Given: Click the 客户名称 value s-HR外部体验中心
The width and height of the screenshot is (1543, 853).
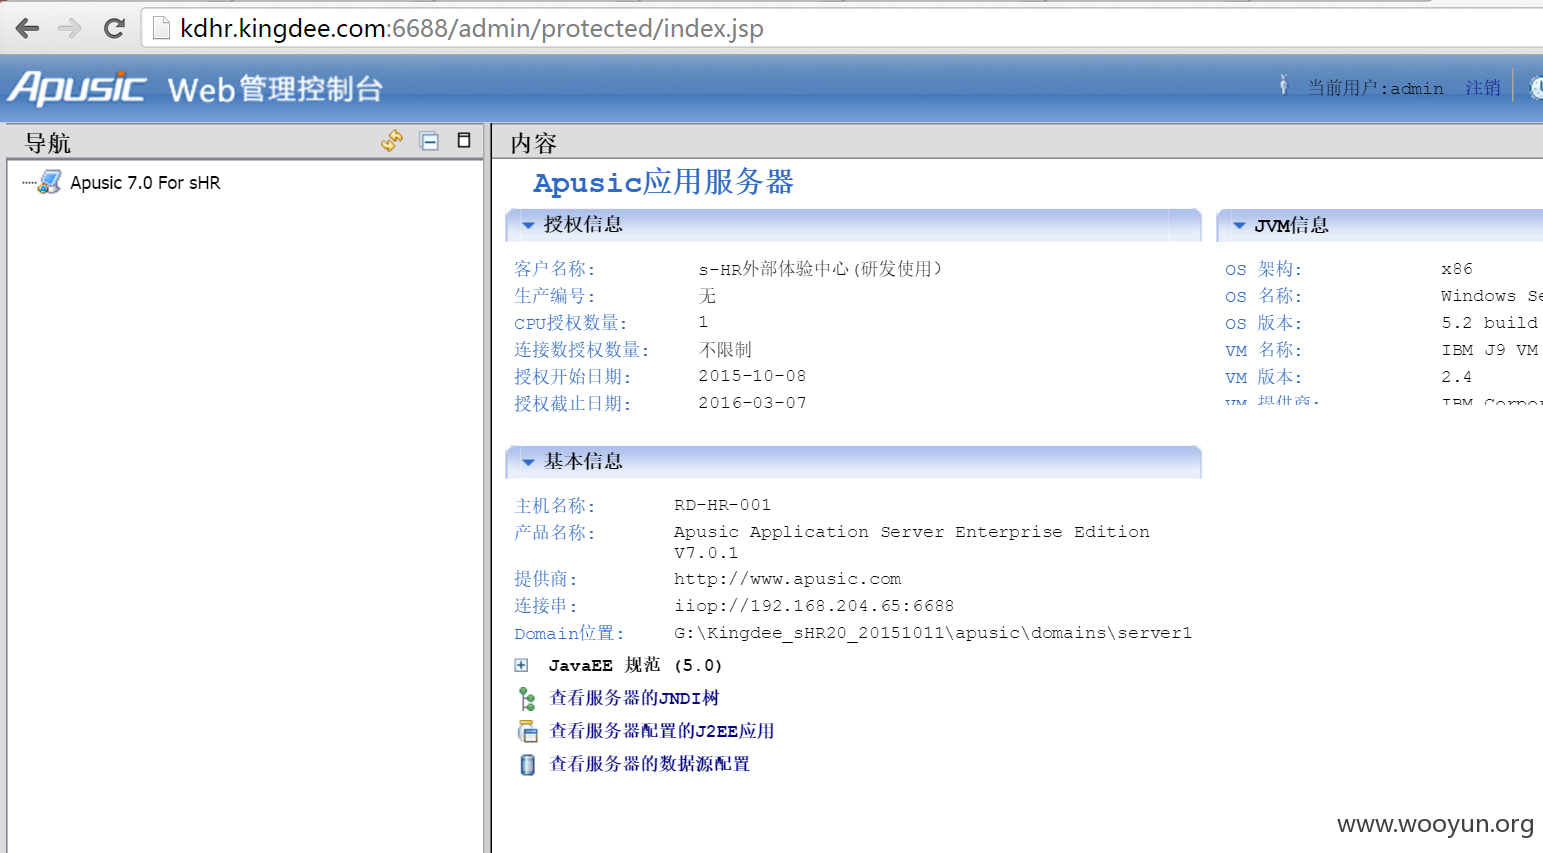Looking at the screenshot, I should (x=820, y=269).
